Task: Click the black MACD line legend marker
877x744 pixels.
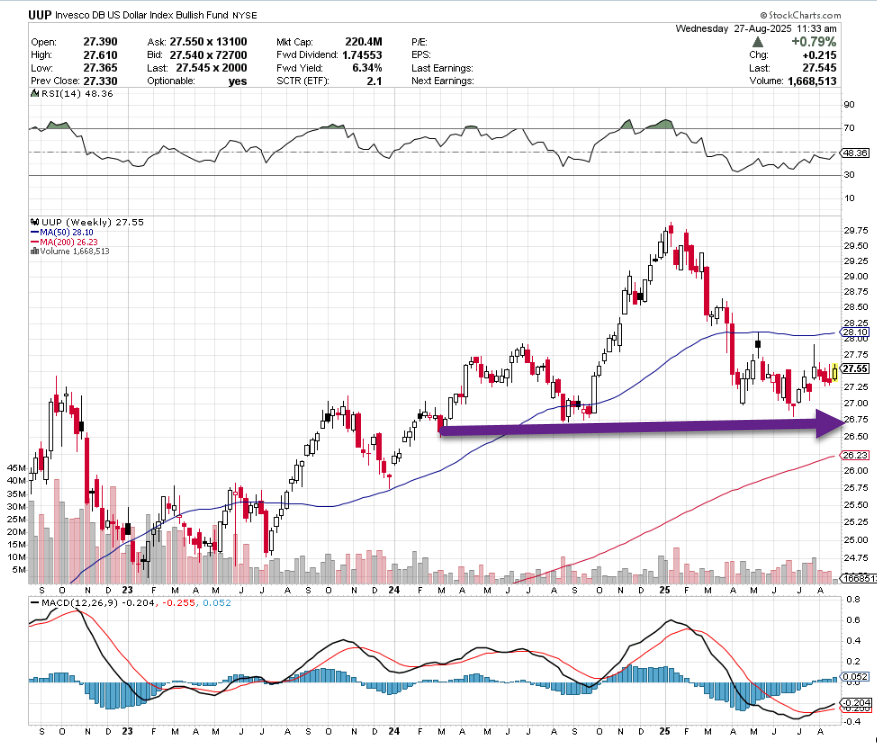Action: click(35, 603)
